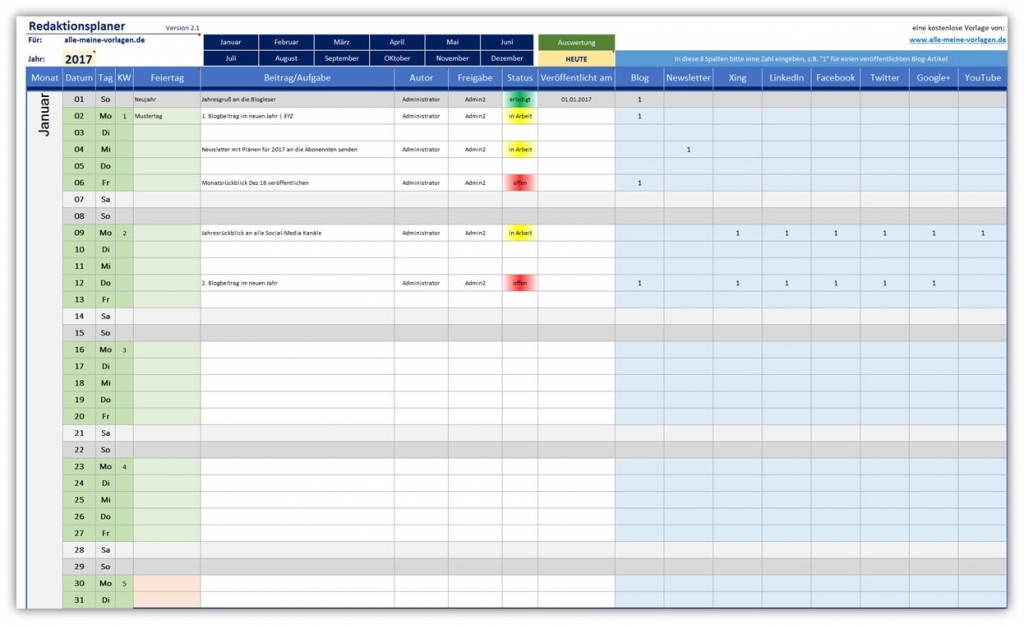Screen dimensions: 1024x625
Task: Go to the Dezember month button
Action: pyautogui.click(x=507, y=59)
